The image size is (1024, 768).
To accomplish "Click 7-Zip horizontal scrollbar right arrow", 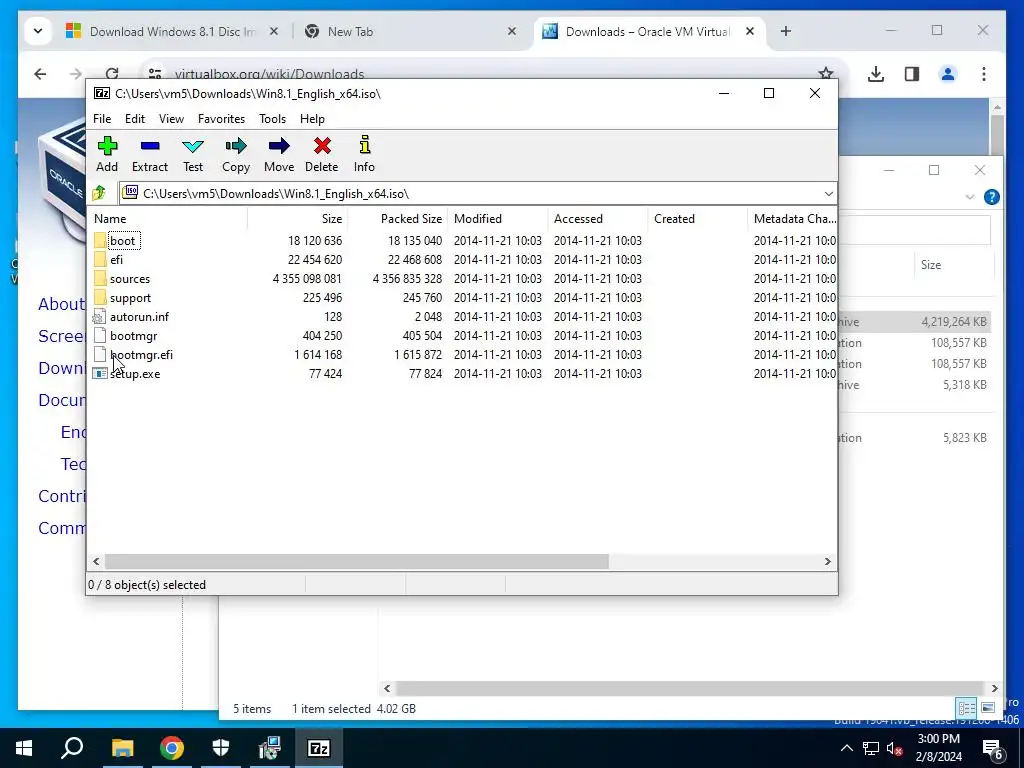I will 828,561.
